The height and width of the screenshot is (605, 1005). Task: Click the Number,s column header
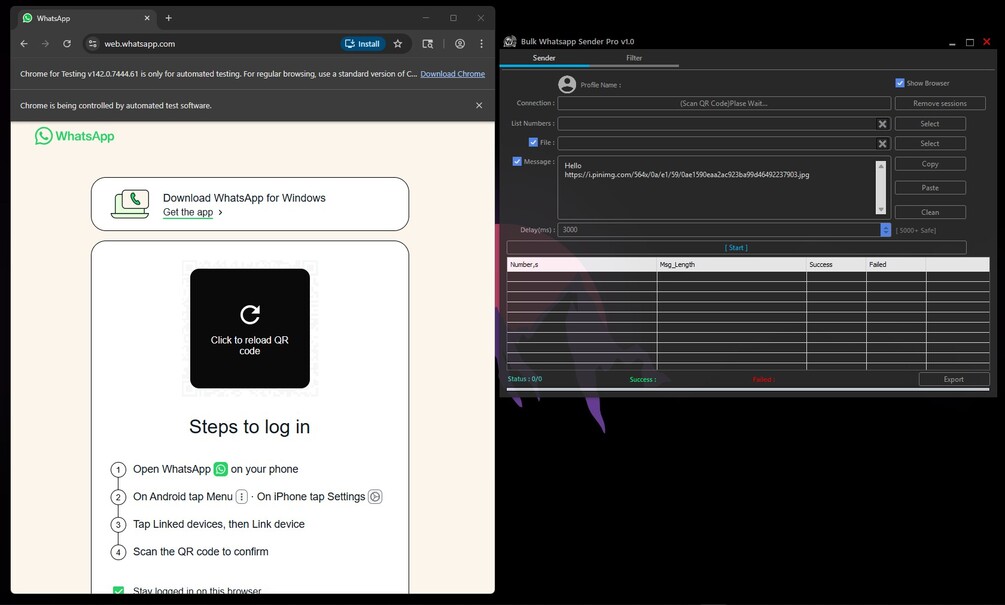pos(581,264)
